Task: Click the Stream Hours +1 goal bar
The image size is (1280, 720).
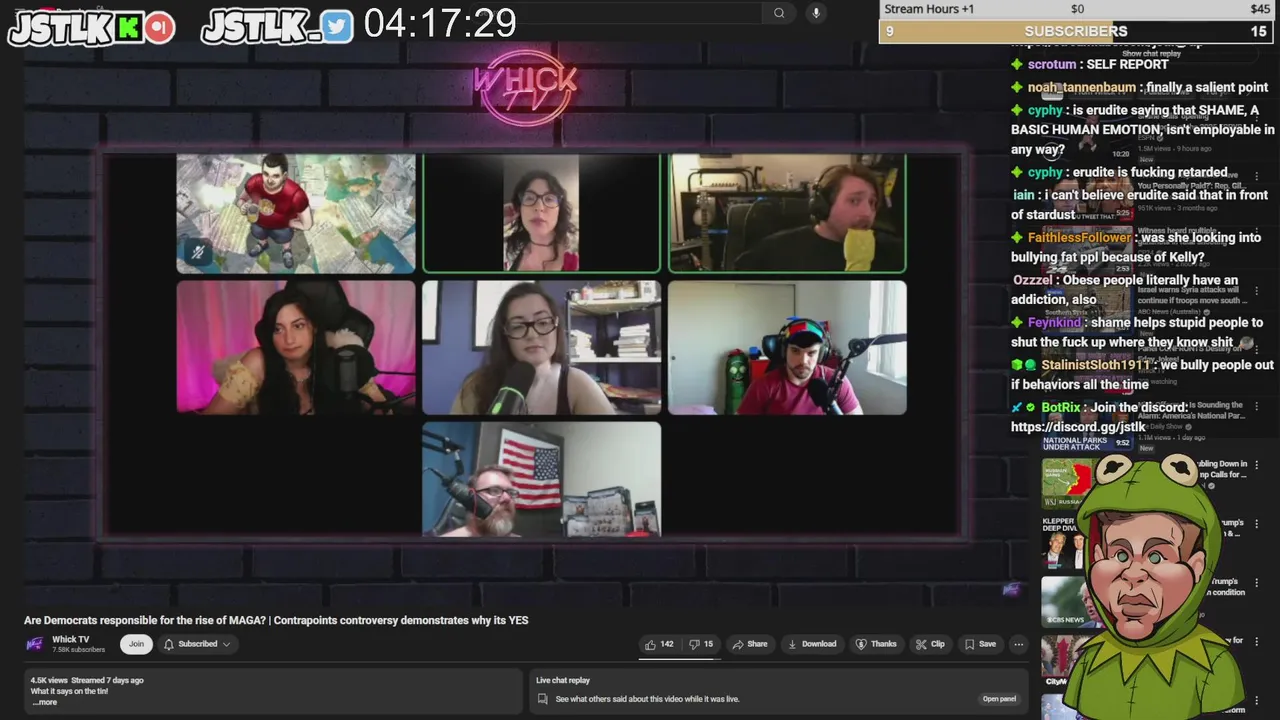Action: click(x=1076, y=9)
